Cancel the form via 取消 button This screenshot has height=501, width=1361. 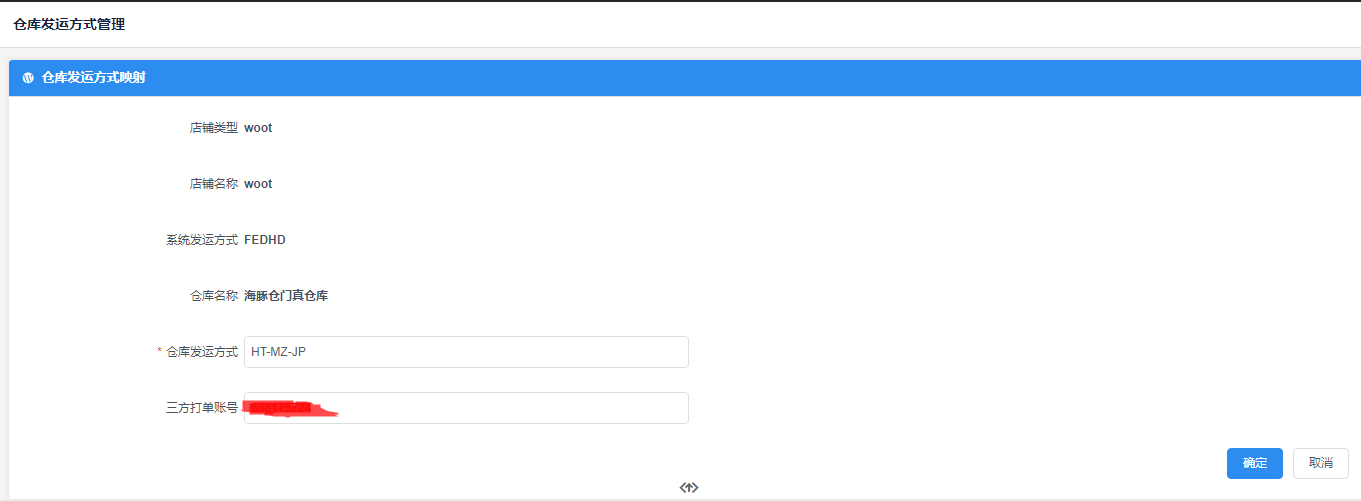[x=1321, y=463]
